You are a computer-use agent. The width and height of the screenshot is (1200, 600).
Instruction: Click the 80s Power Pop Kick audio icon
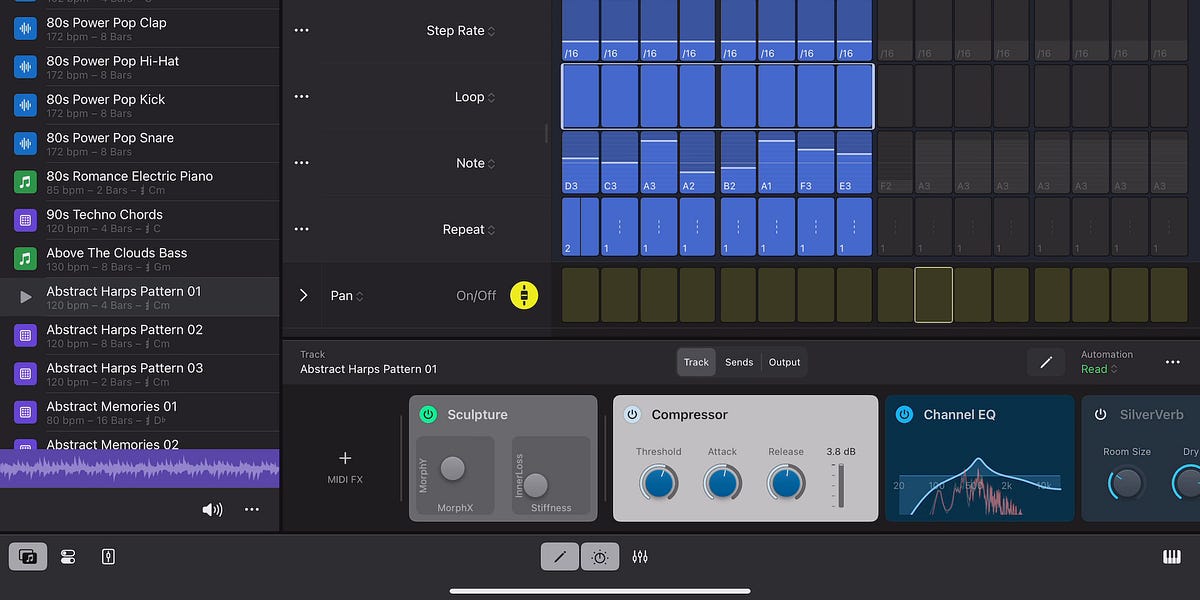pos(25,105)
